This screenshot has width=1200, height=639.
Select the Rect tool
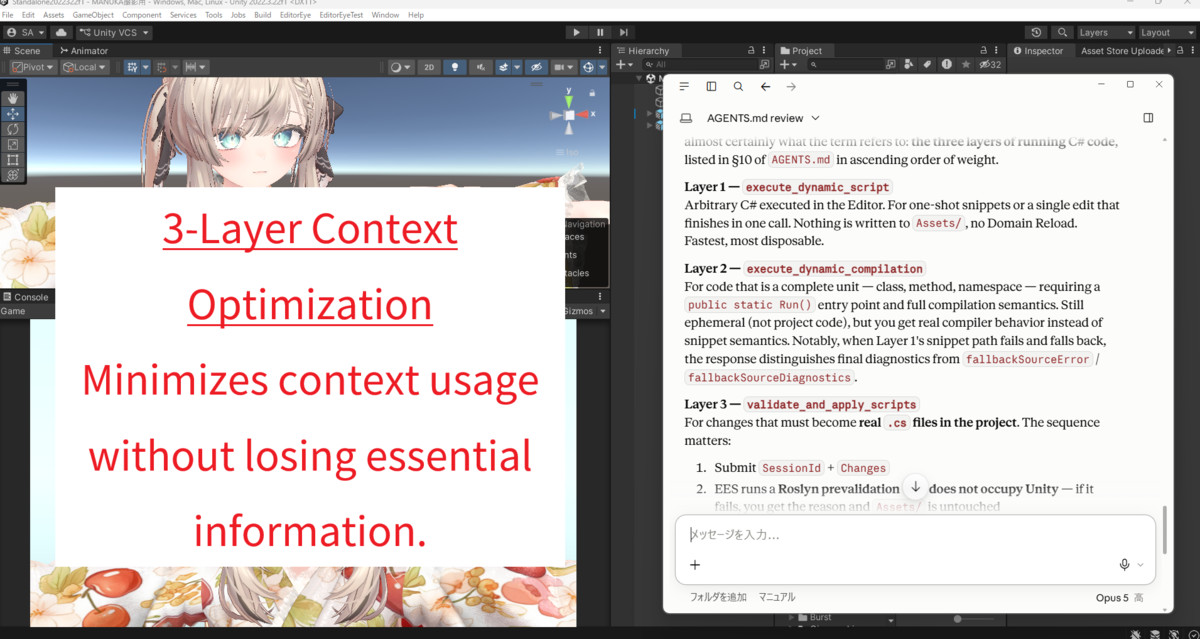point(13,159)
